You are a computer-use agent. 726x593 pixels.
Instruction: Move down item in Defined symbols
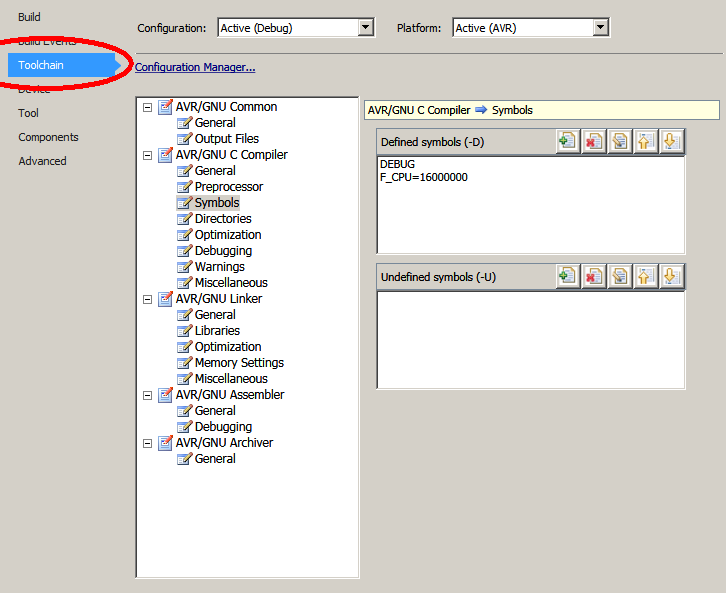pos(671,141)
